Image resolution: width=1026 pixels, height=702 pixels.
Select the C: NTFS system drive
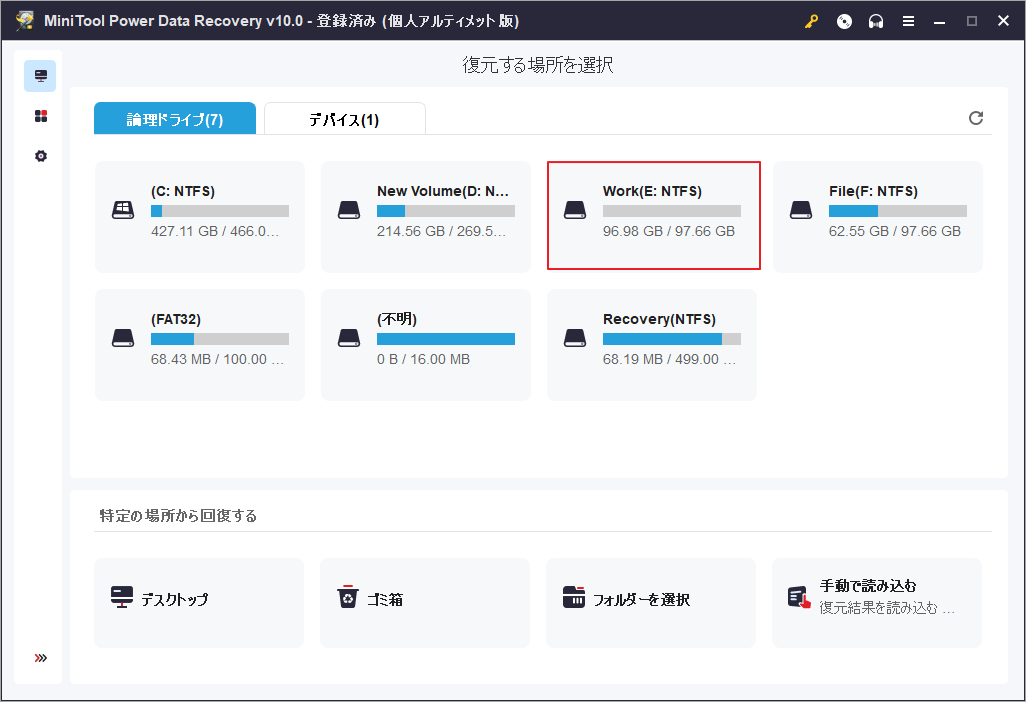[200, 216]
